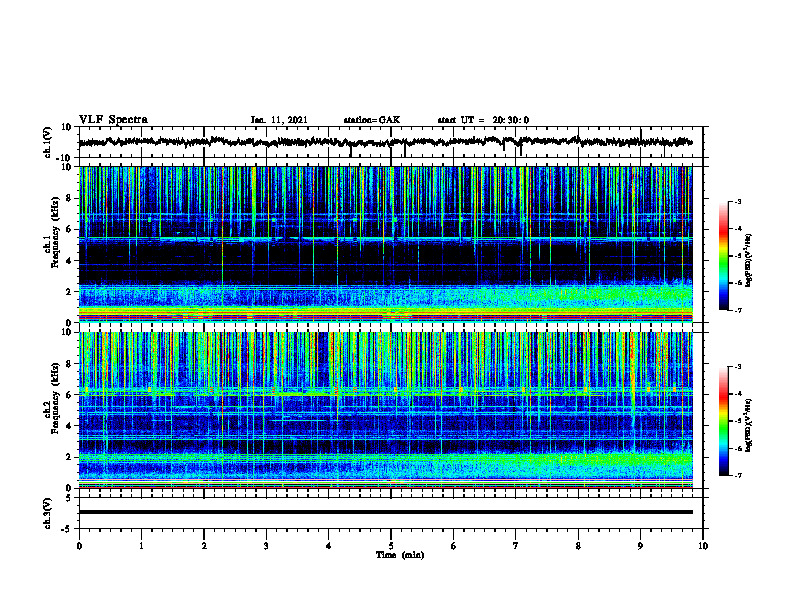Viewport: 792px width, 612px height.
Task: Click time axis tick label '8'
Action: [578, 546]
